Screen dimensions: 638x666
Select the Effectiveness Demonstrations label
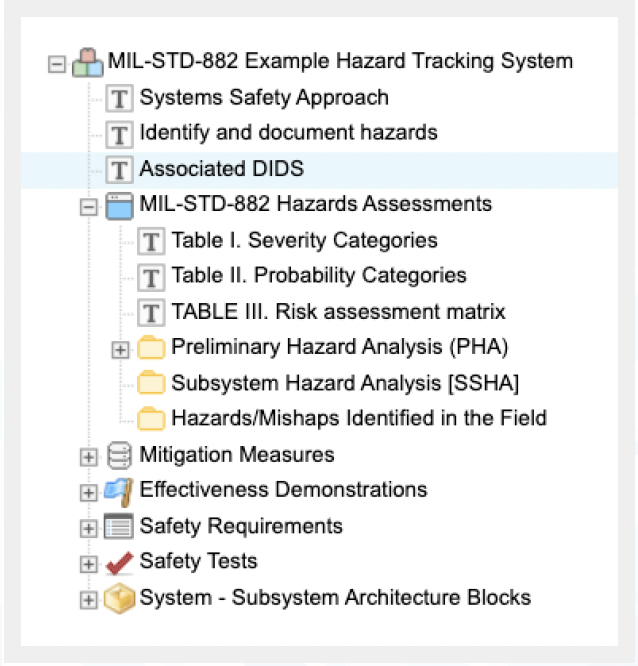coord(283,490)
